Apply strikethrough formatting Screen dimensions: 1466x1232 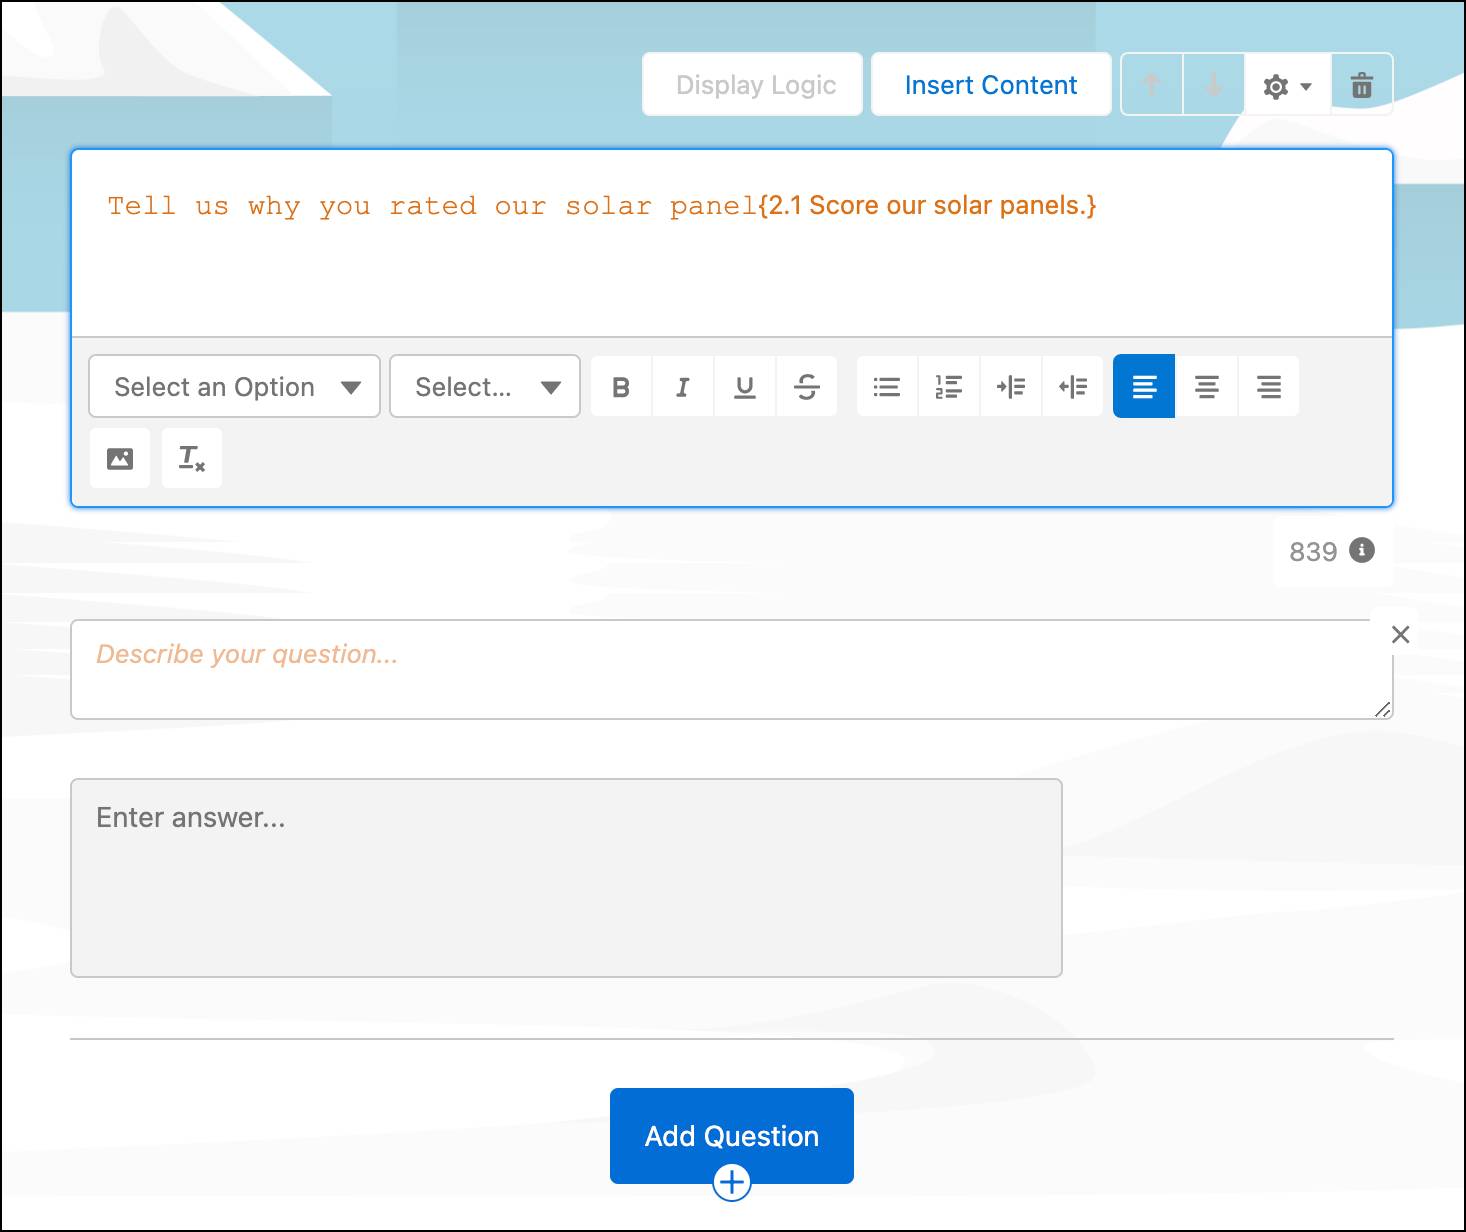[x=806, y=386]
